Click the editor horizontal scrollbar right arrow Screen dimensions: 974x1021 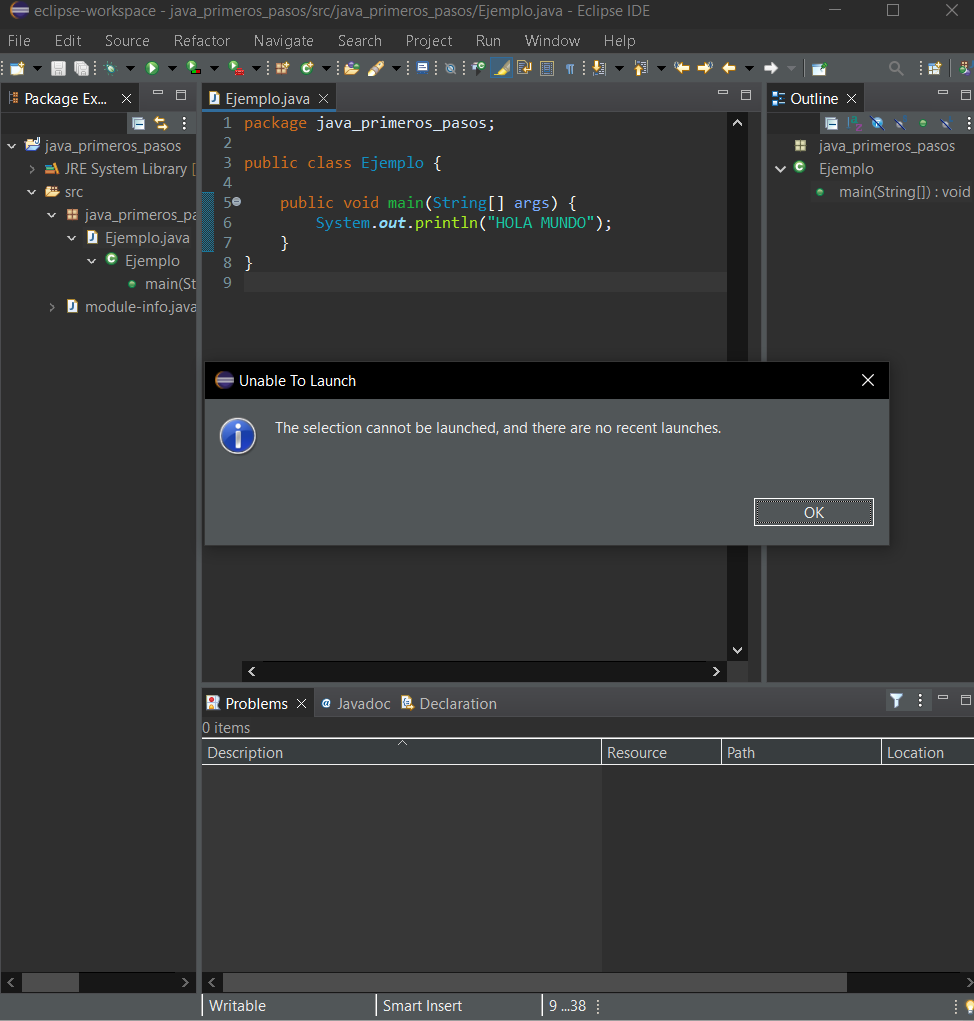pyautogui.click(x=716, y=671)
